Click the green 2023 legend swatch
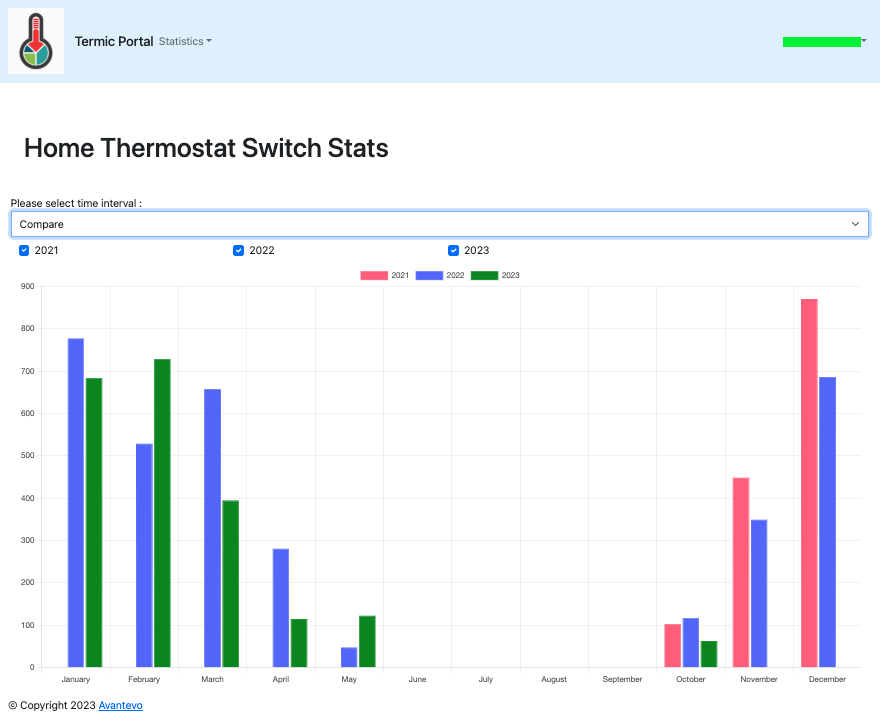The image size is (880, 717). 484,275
